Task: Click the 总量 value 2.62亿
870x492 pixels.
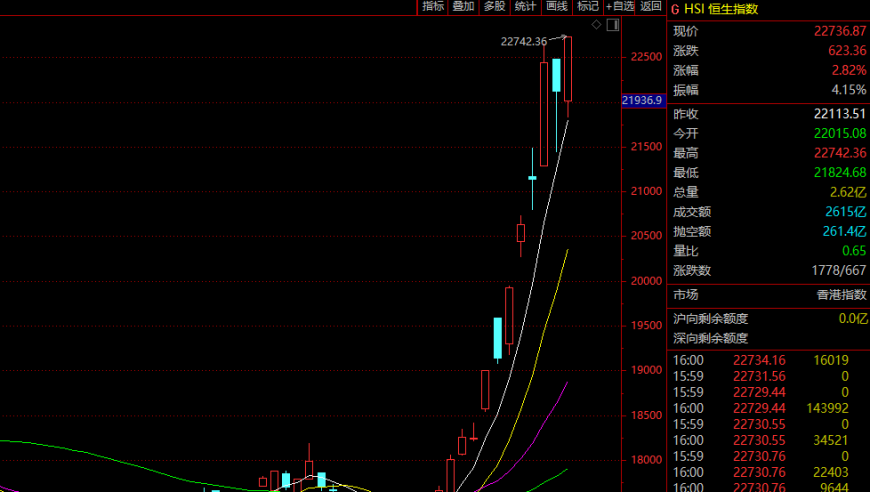Action: 848,192
